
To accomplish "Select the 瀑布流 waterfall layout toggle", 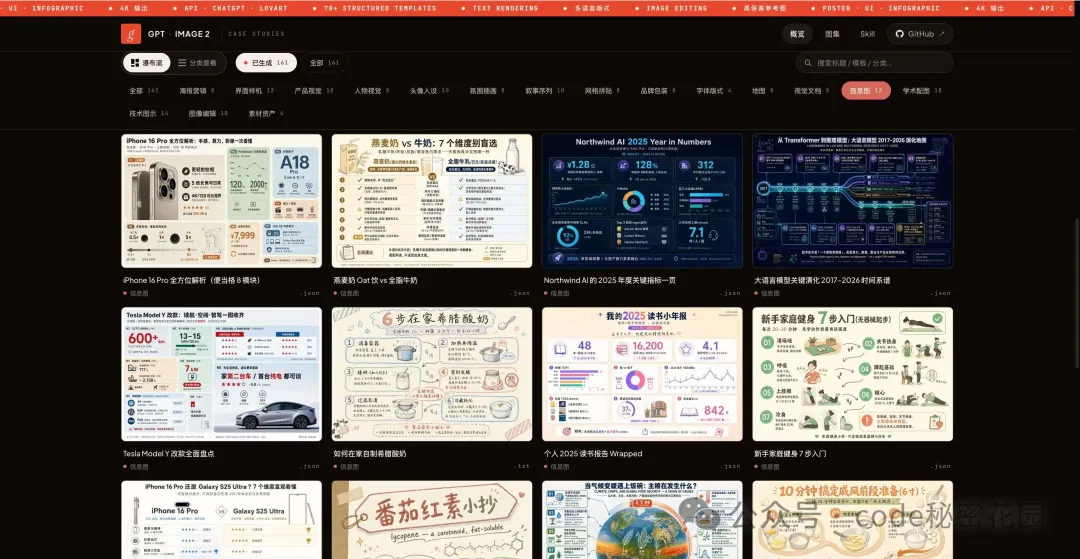I will [147, 63].
